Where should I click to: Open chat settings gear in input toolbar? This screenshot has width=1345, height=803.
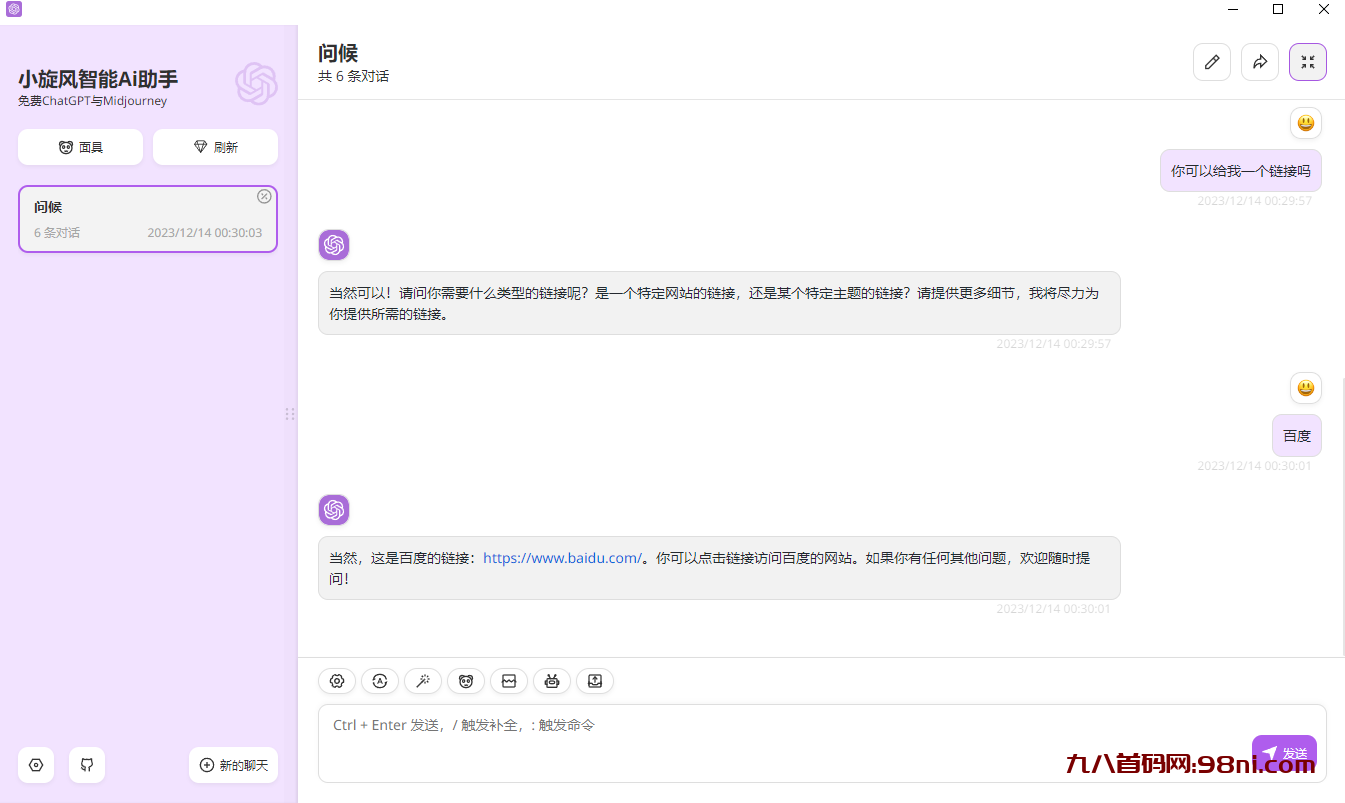(x=337, y=681)
